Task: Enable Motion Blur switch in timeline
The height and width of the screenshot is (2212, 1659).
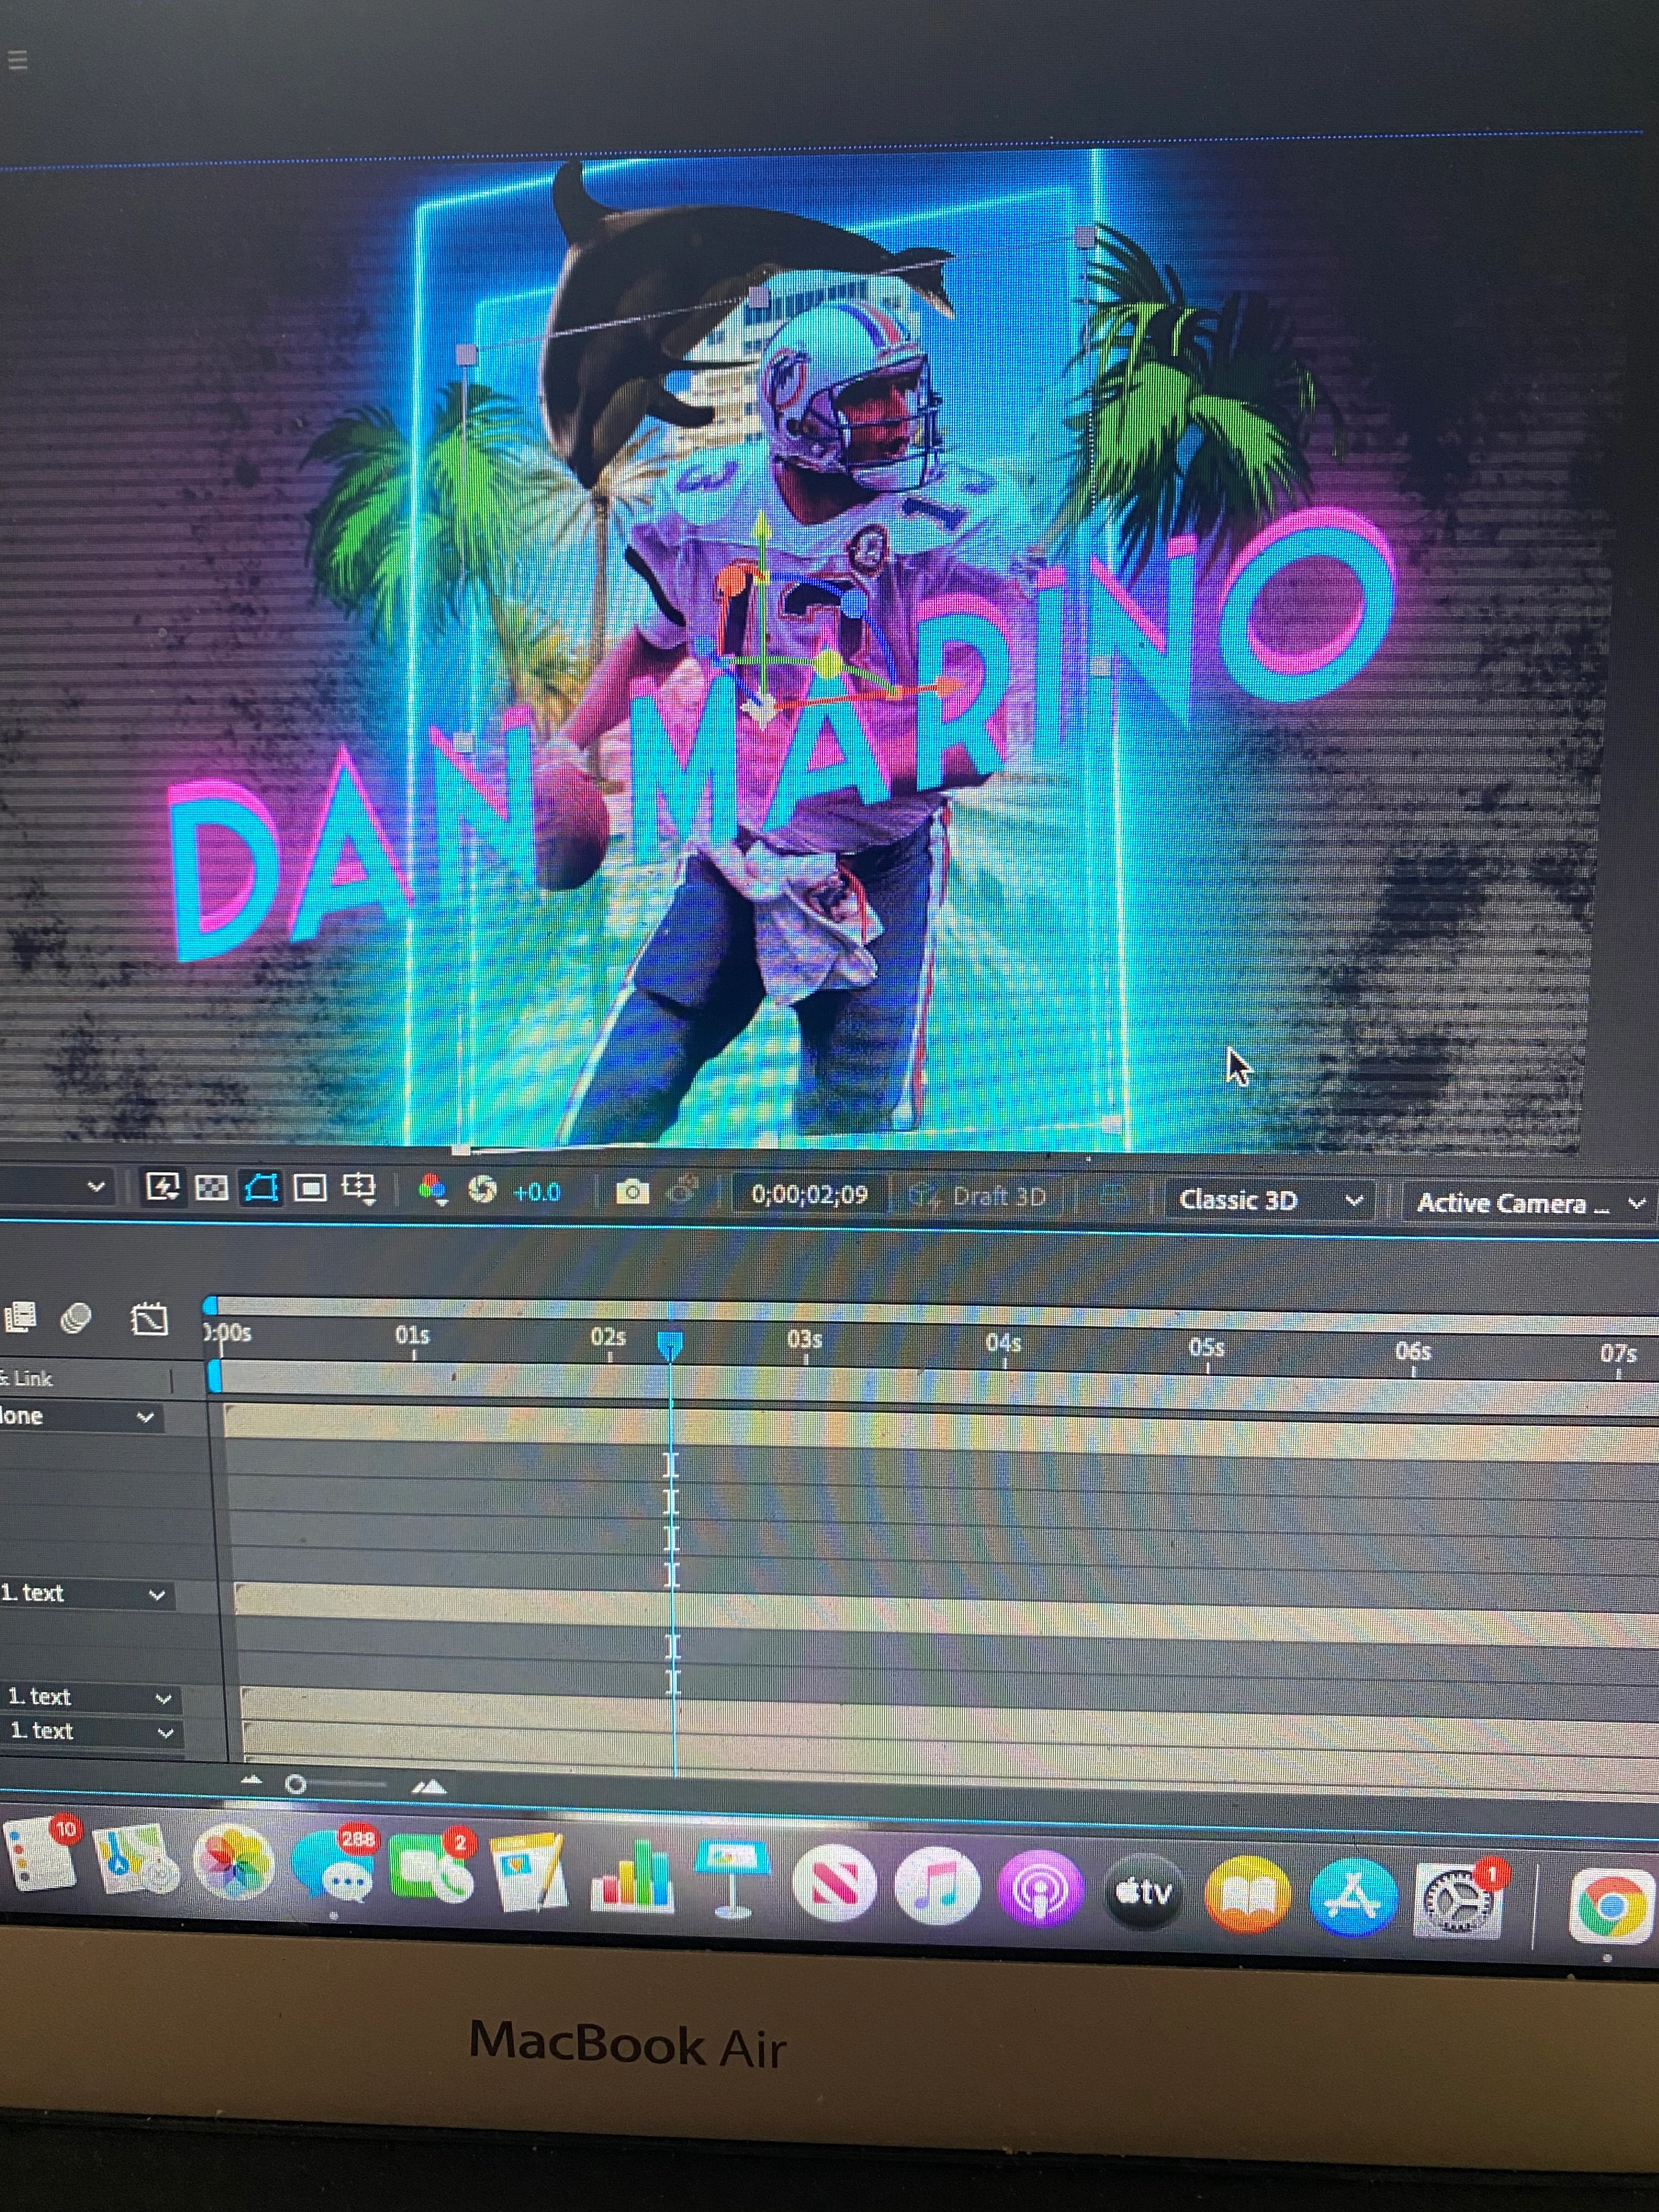Action: (77, 1318)
